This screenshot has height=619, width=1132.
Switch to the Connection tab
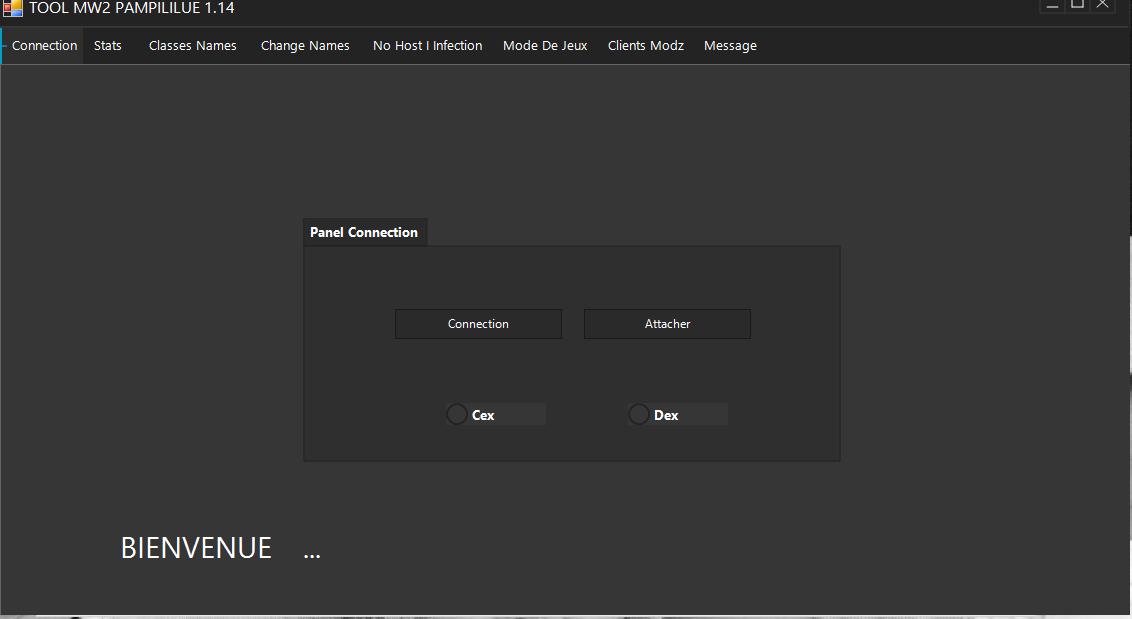click(43, 46)
